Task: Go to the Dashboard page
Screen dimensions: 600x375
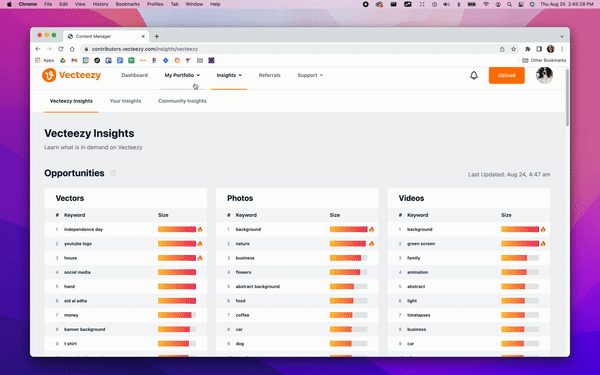Action: coord(134,75)
